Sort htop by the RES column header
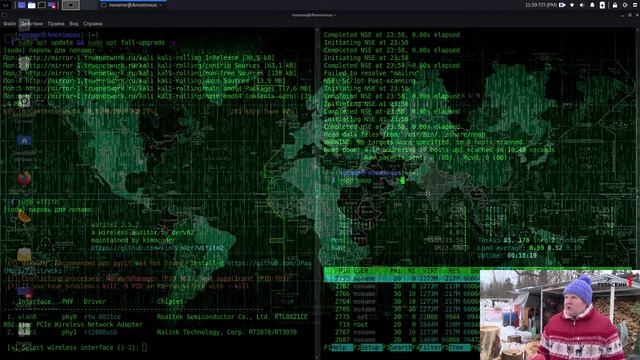The width and height of the screenshot is (640, 360). pyautogui.click(x=454, y=271)
